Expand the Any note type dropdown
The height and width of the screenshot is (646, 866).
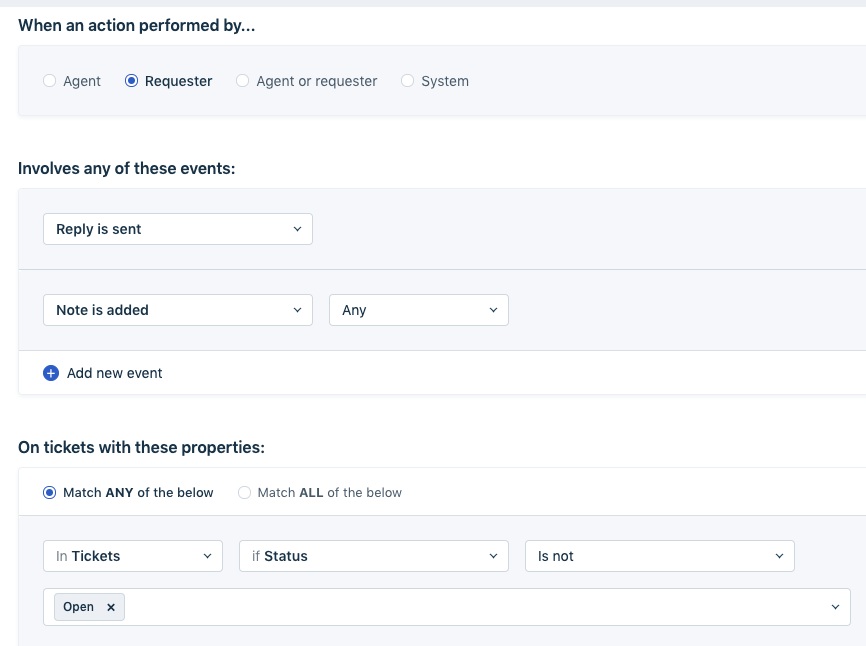[418, 310]
